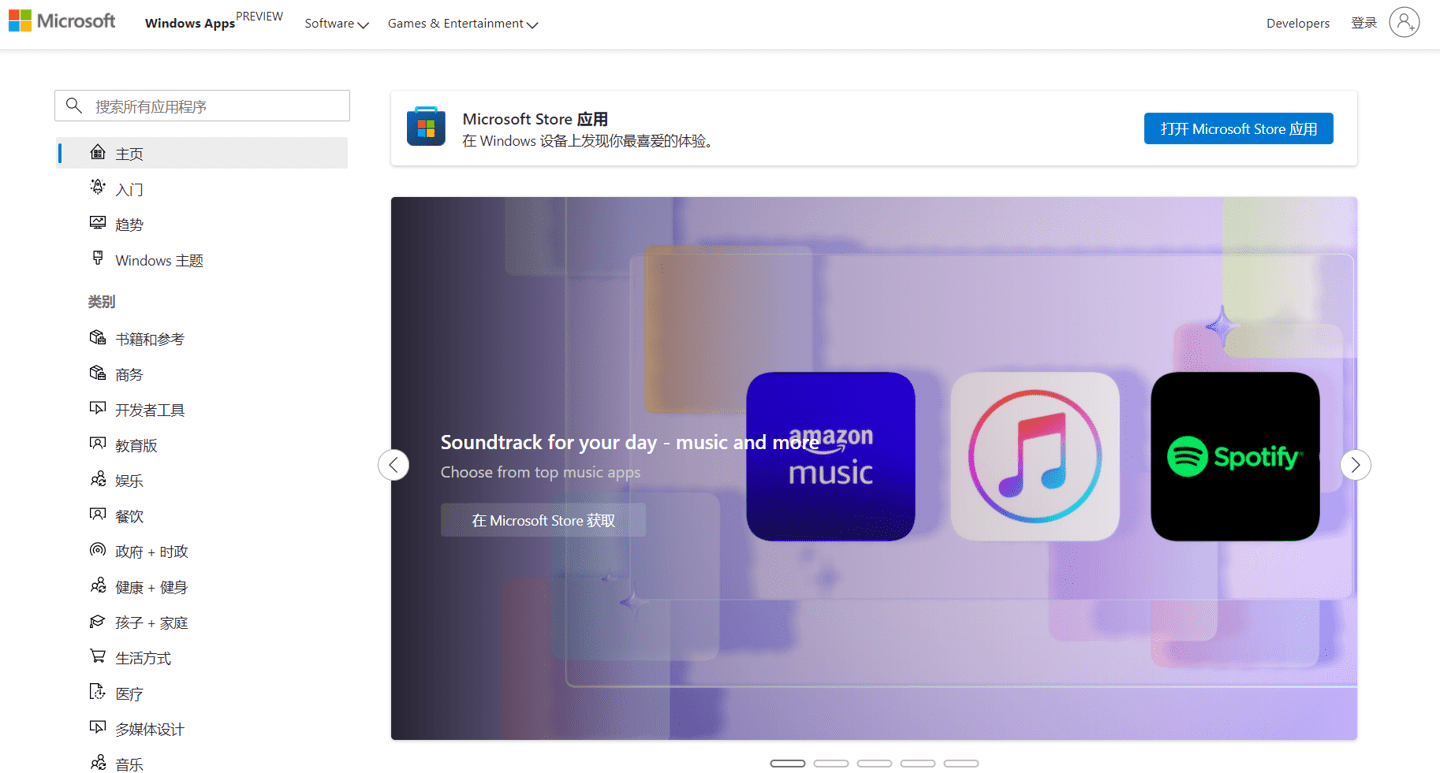Viewport: 1440px width, 773px height.
Task: Select the 书籍和参考 category icon
Action: pos(96,338)
